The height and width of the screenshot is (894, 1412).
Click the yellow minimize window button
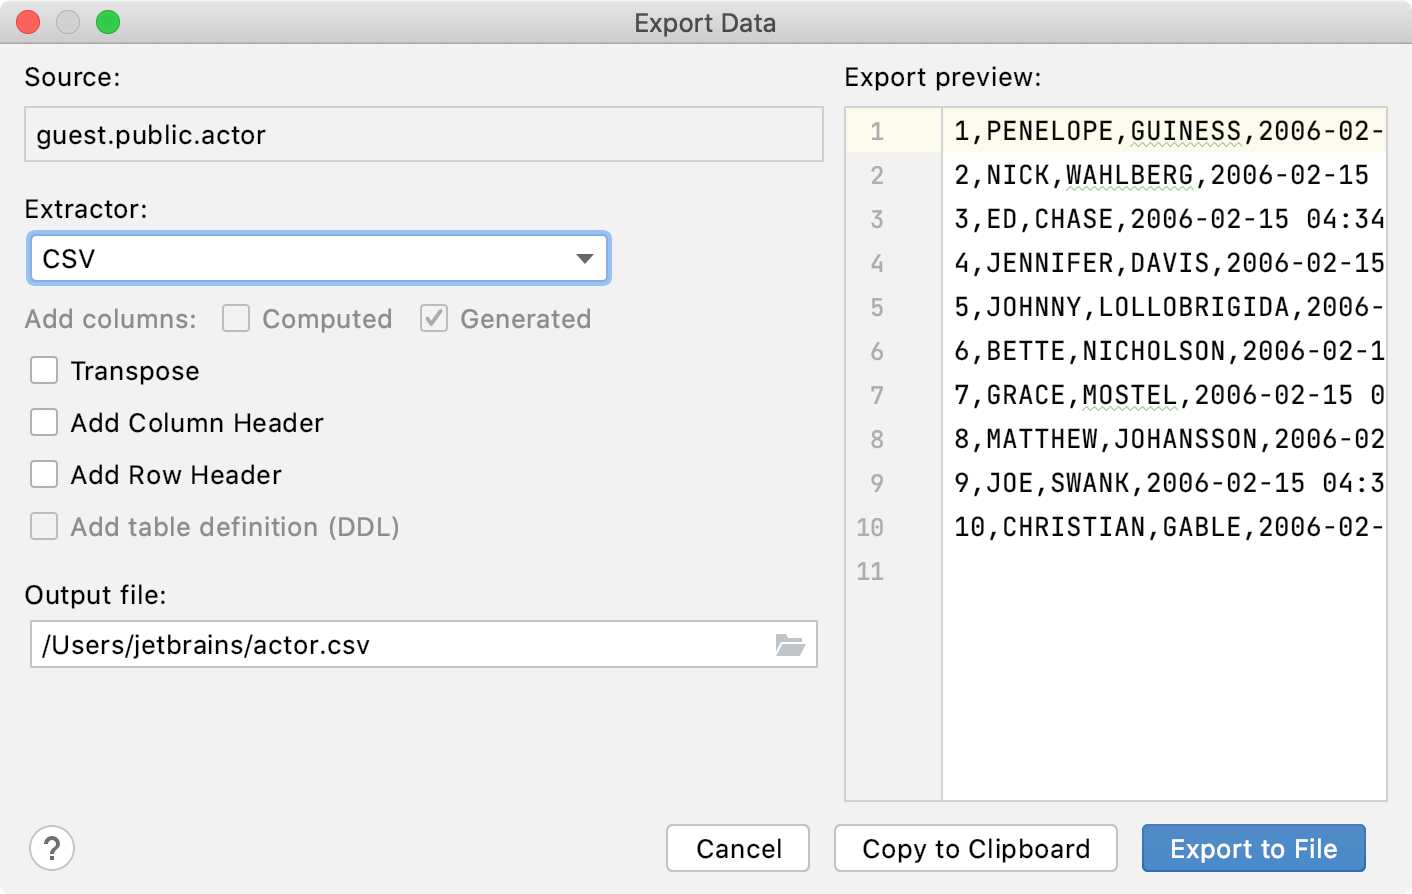pos(68,22)
